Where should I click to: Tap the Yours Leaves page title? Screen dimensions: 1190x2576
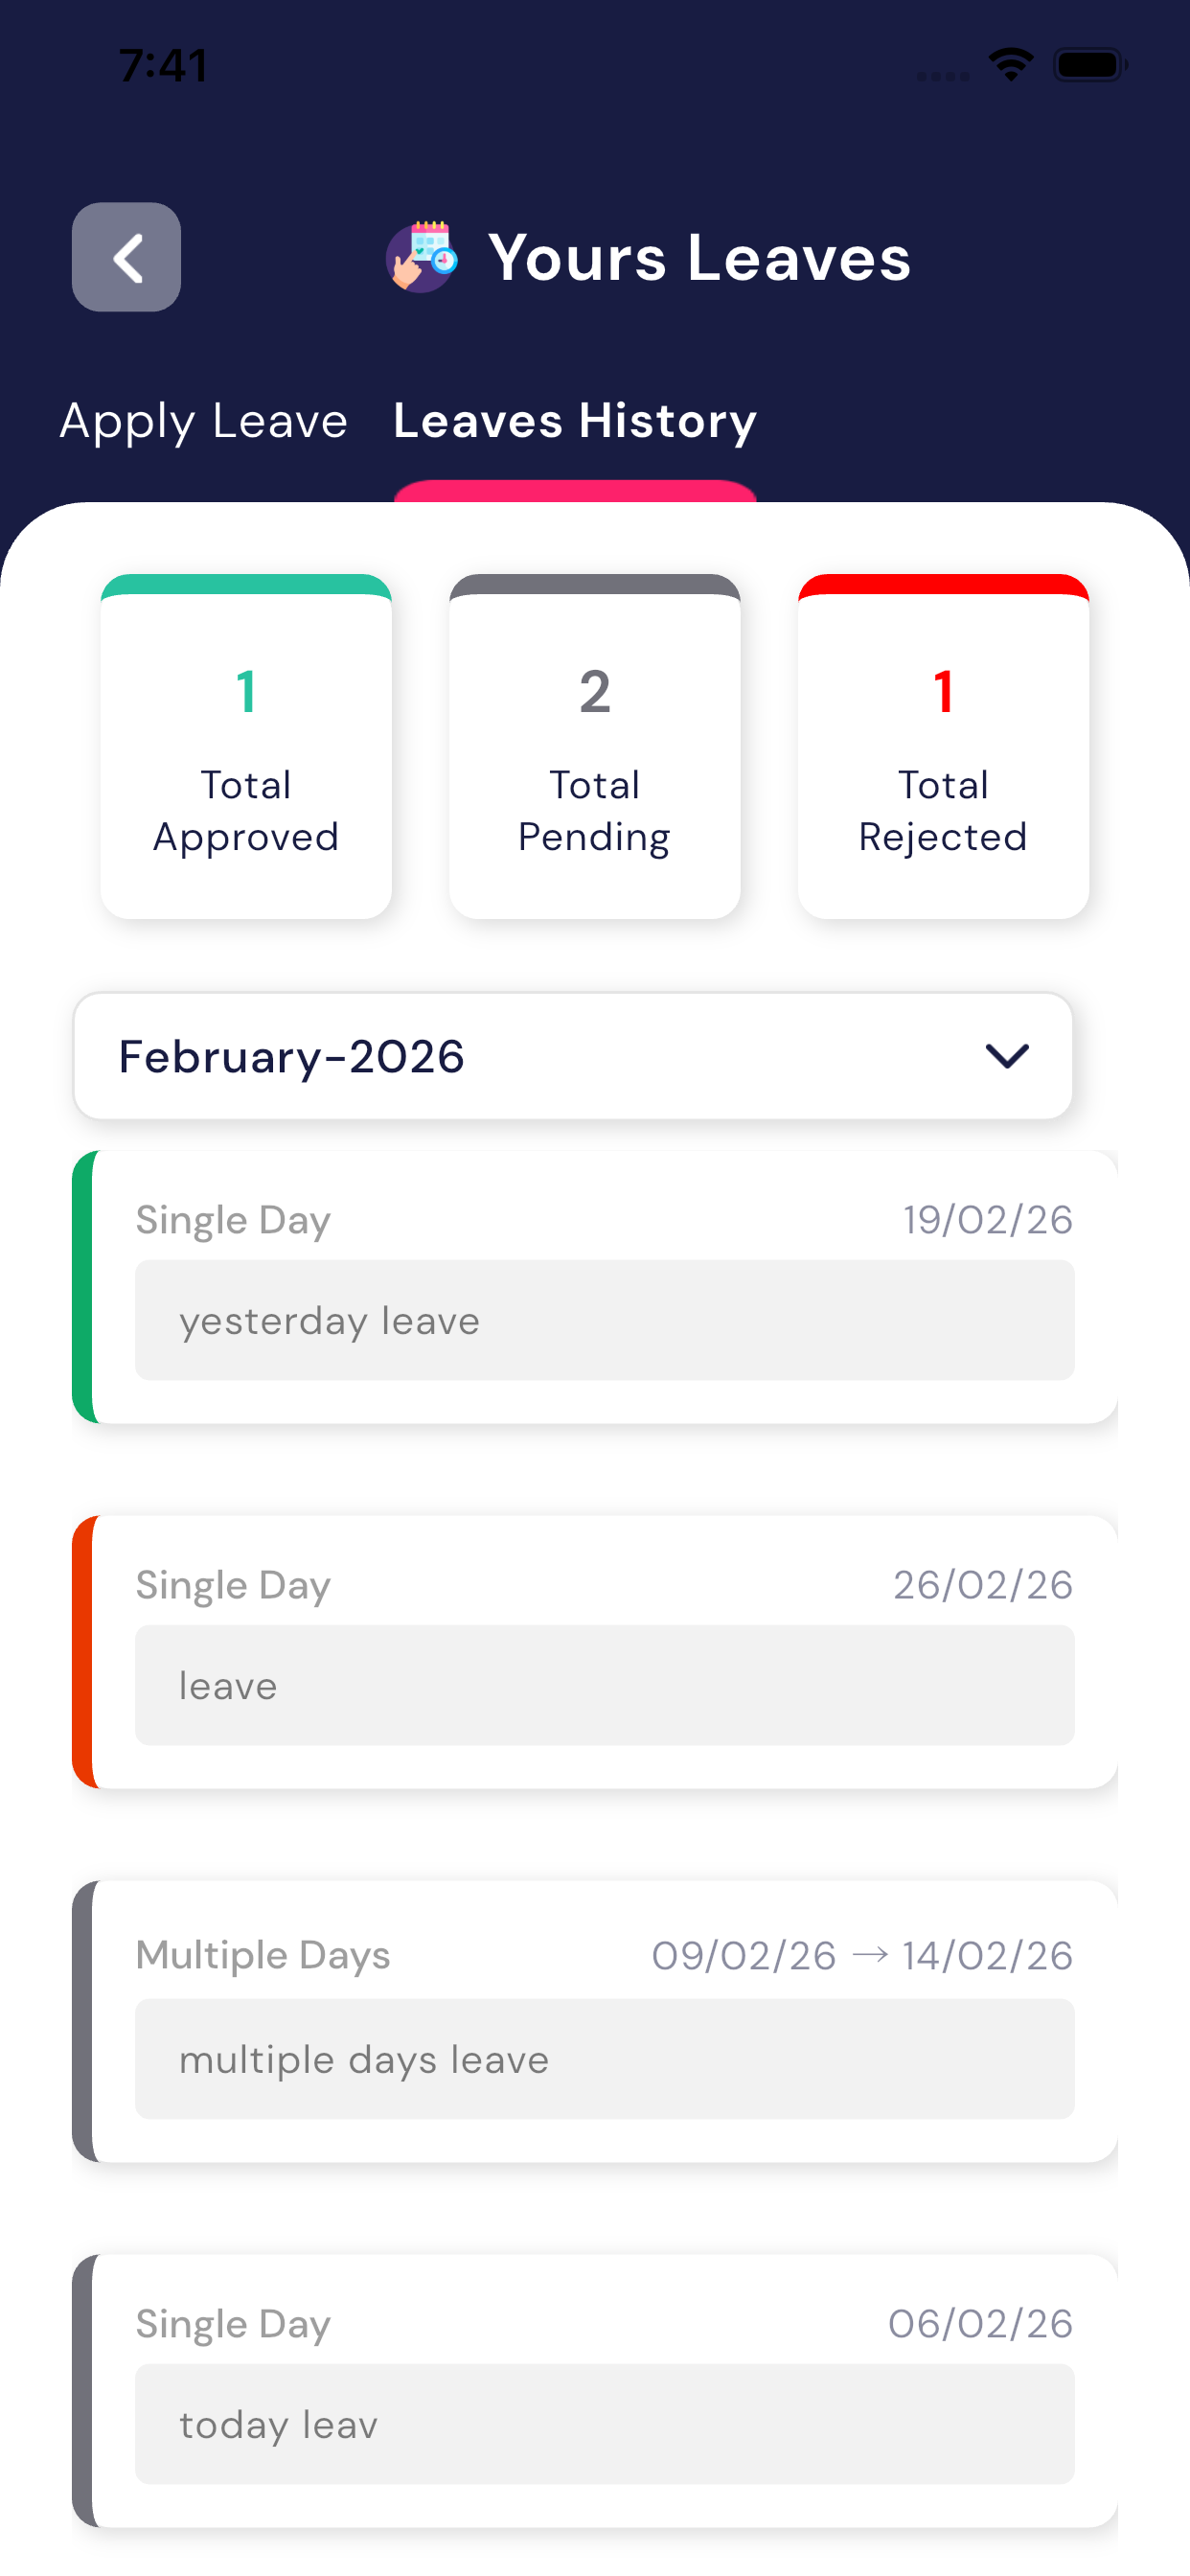pyautogui.click(x=699, y=257)
